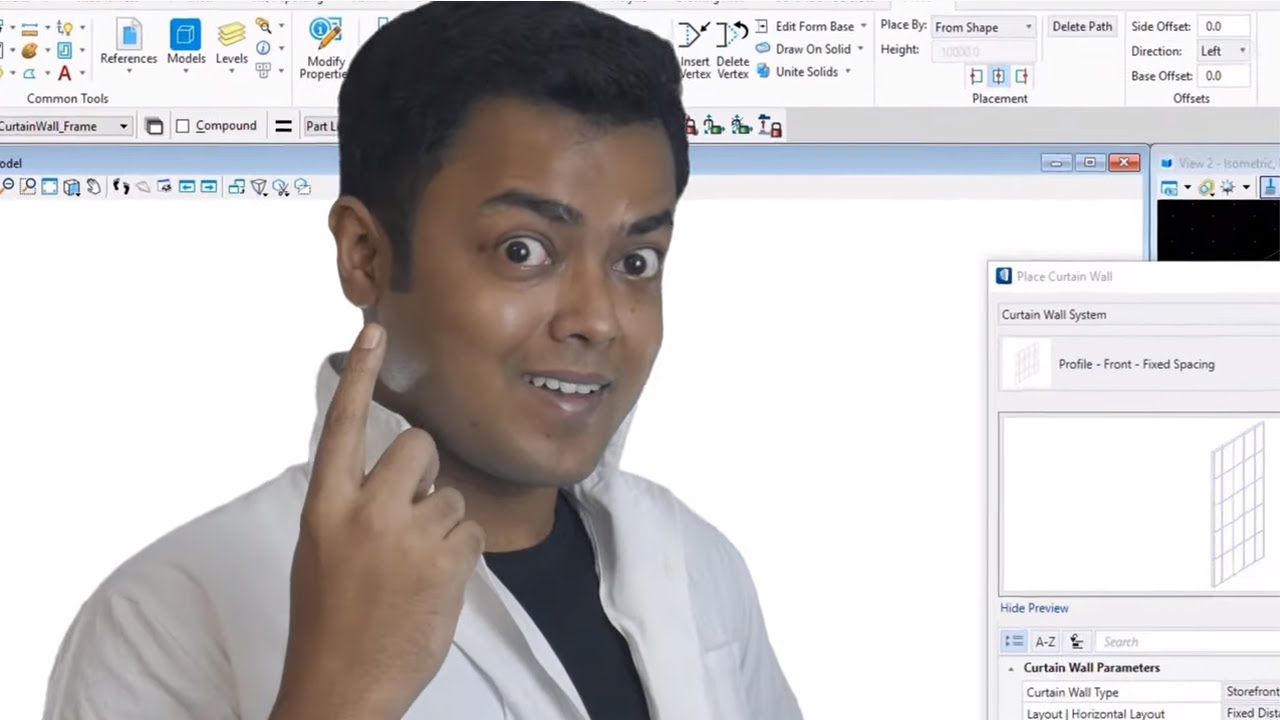Screen dimensions: 1280x720
Task: Click the Delete Path button
Action: click(1082, 27)
